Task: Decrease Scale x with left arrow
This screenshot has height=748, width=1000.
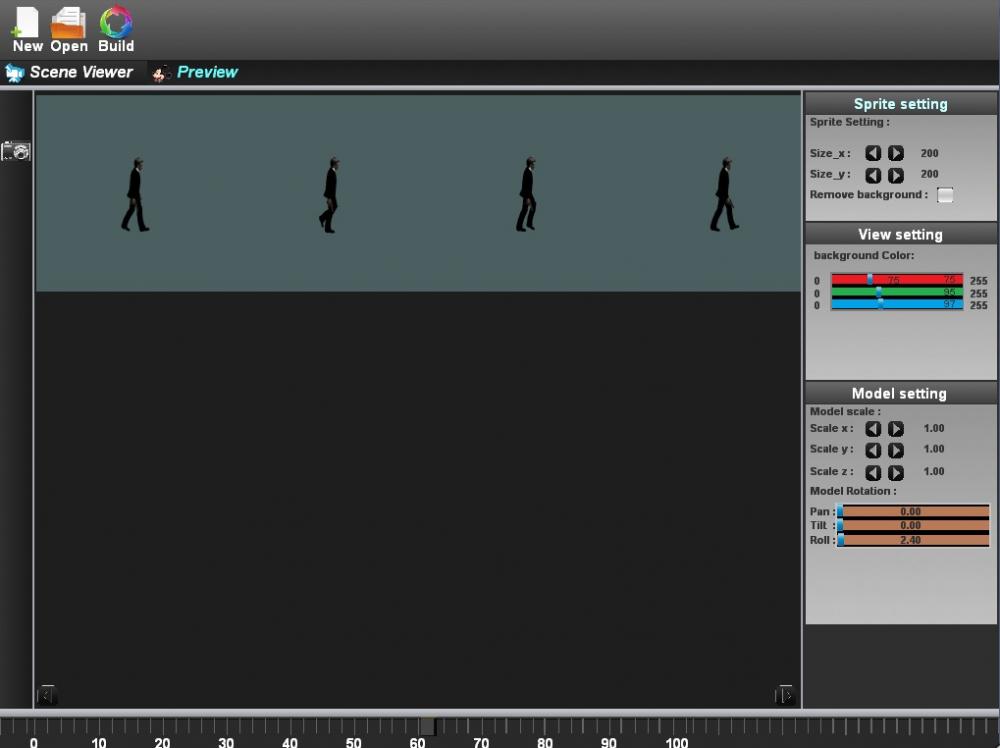Action: click(873, 429)
